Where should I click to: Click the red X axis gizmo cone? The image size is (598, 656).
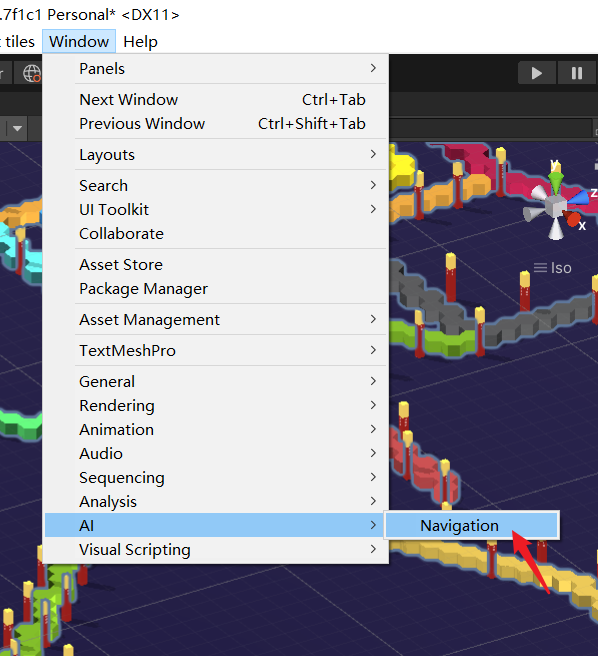(572, 218)
